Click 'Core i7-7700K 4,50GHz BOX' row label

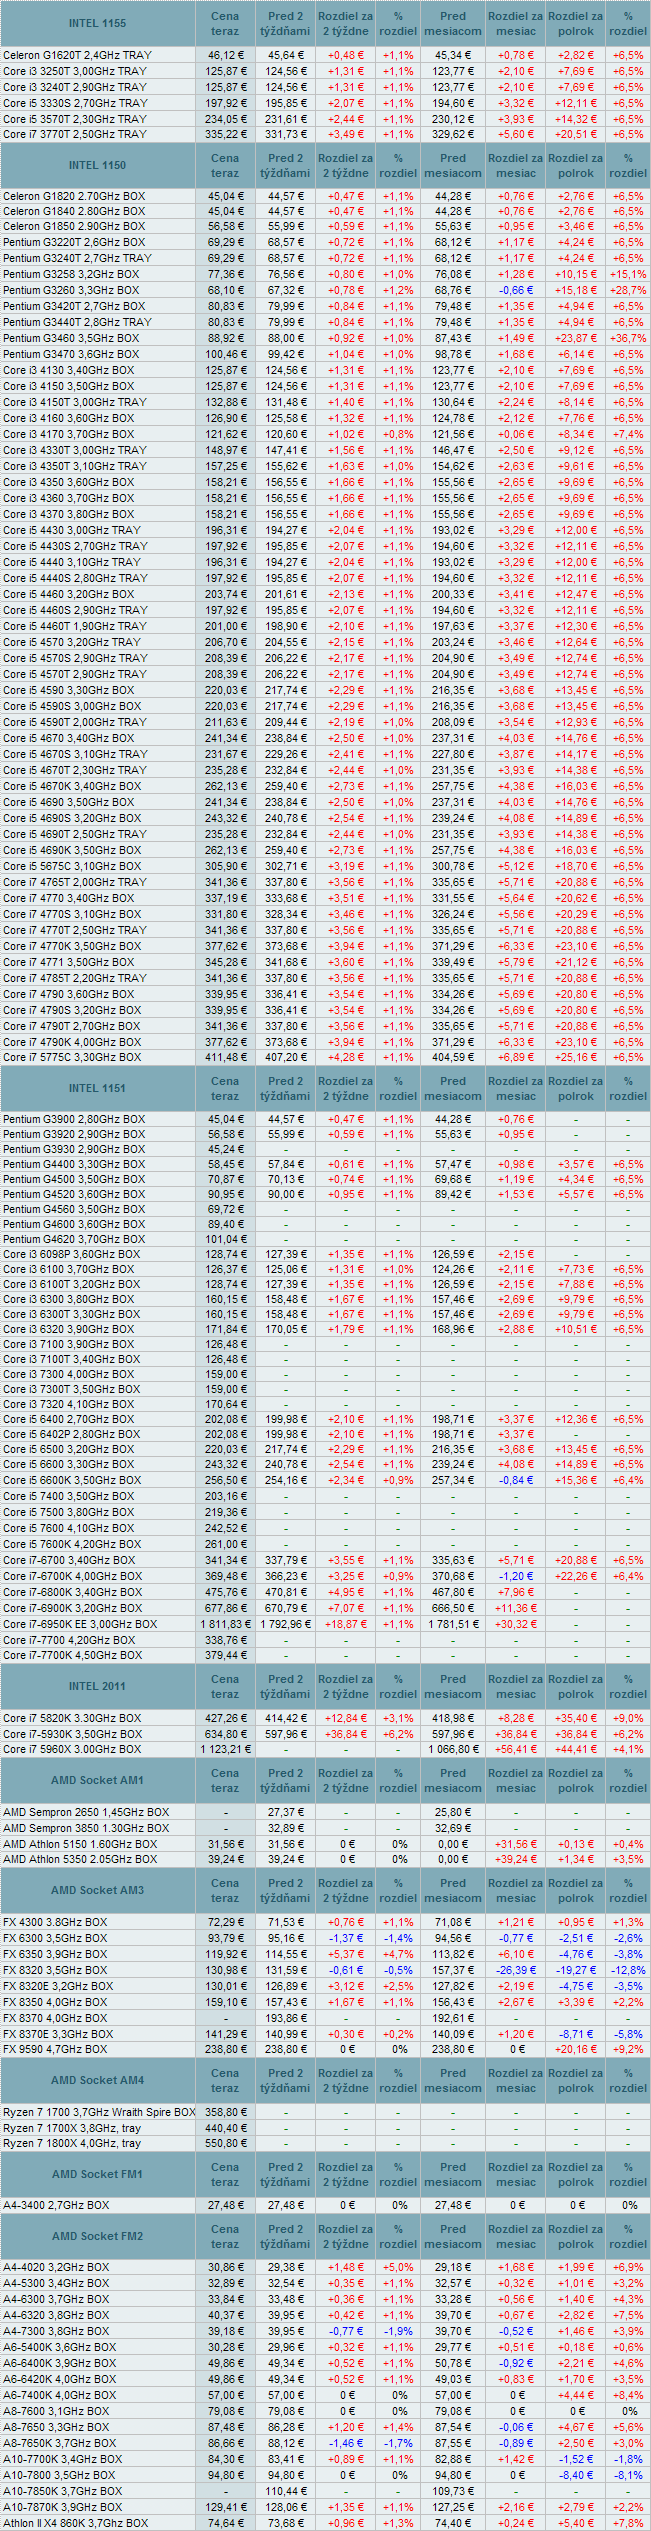72,1655
